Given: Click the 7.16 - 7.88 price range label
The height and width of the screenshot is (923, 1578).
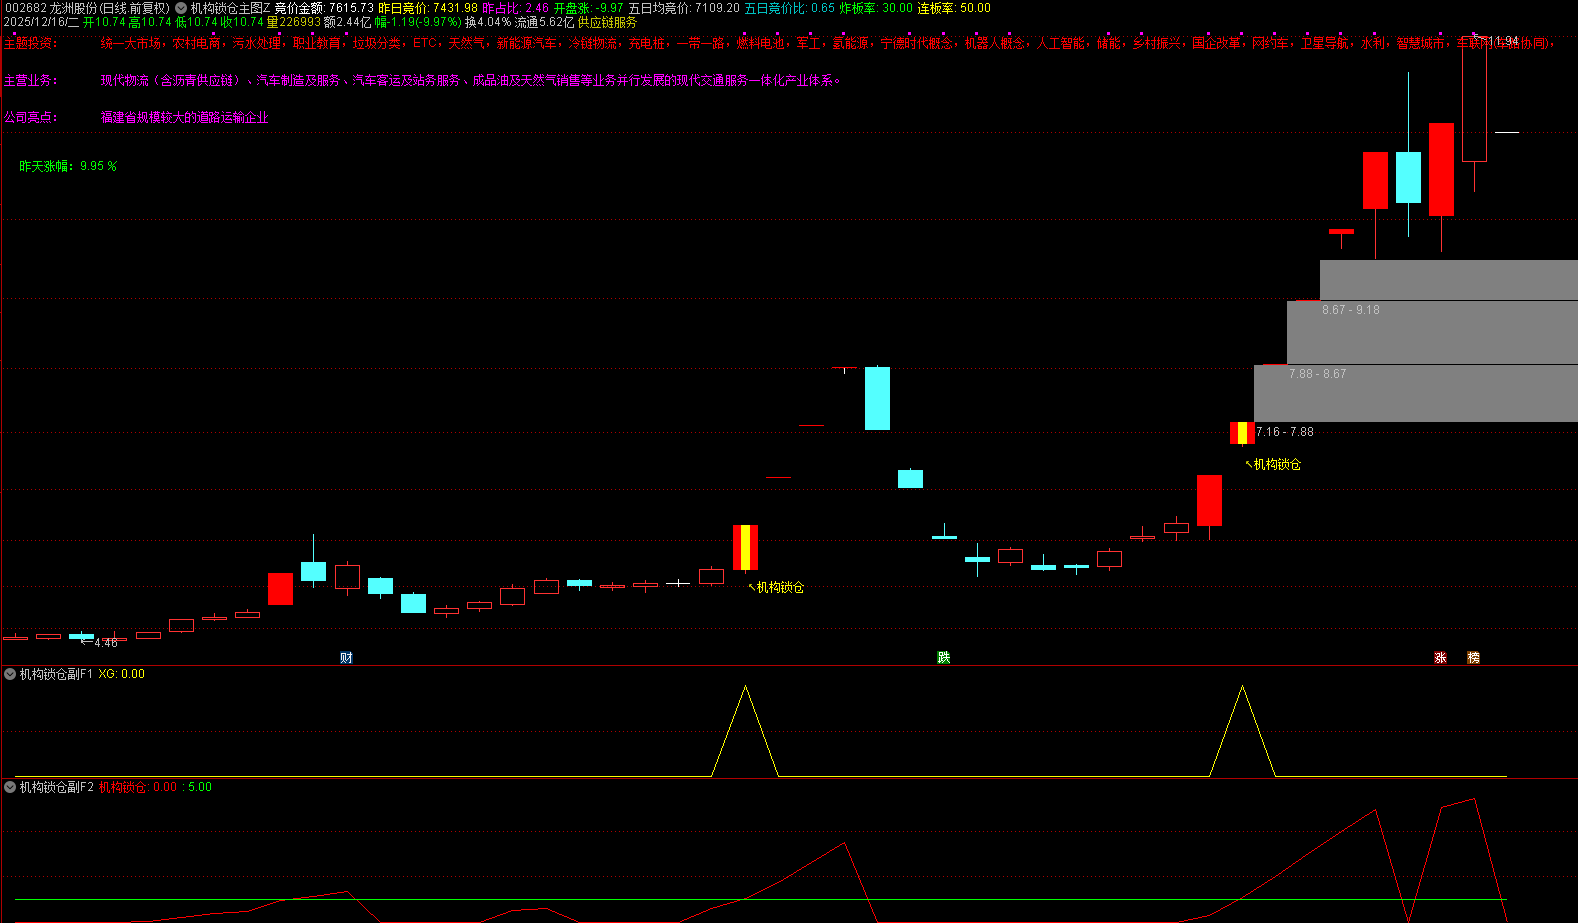Looking at the screenshot, I should click(x=1285, y=432).
